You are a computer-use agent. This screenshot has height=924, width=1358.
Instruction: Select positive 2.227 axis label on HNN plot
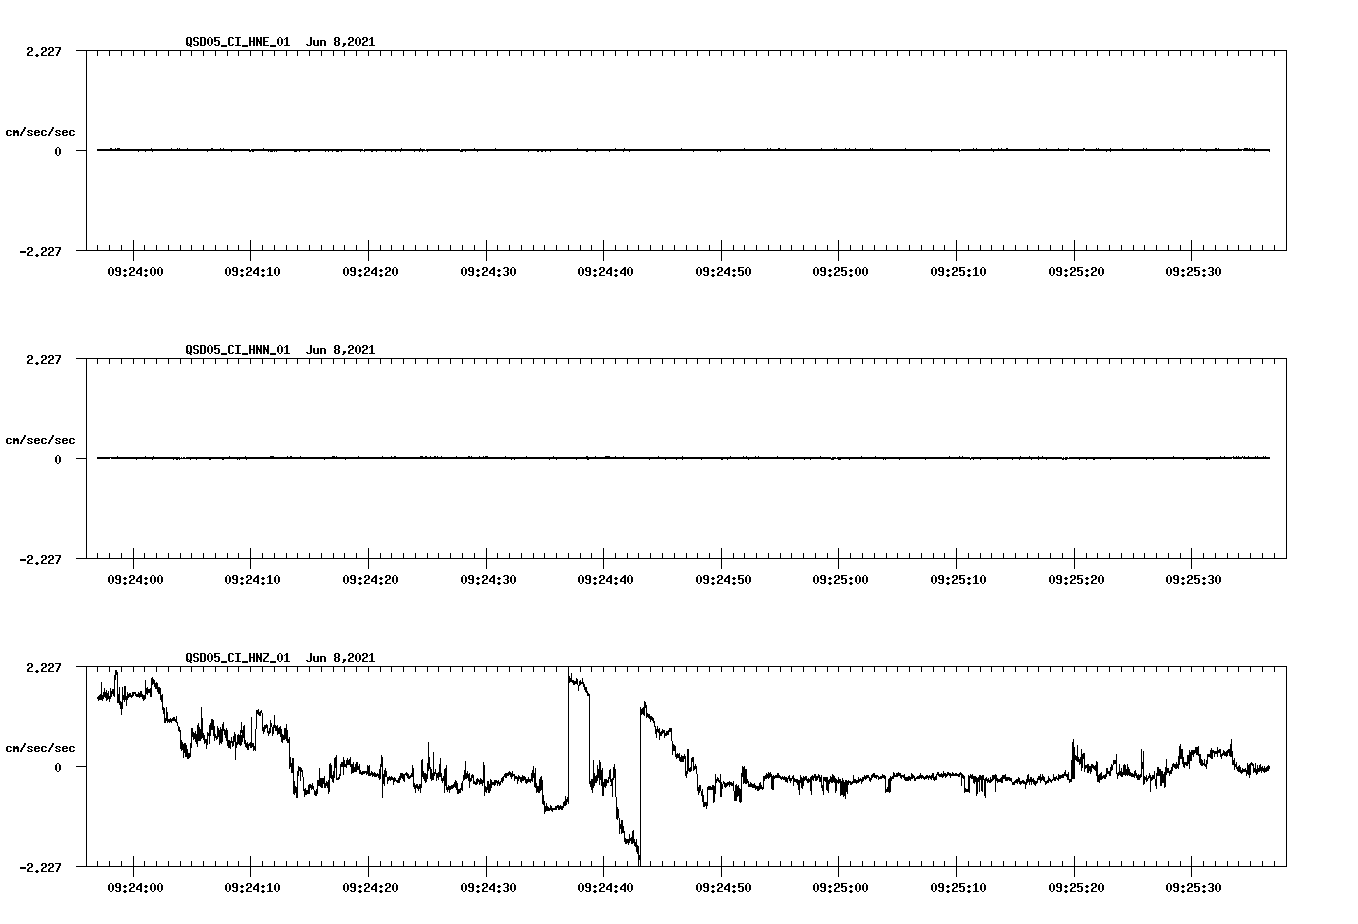pyautogui.click(x=43, y=360)
